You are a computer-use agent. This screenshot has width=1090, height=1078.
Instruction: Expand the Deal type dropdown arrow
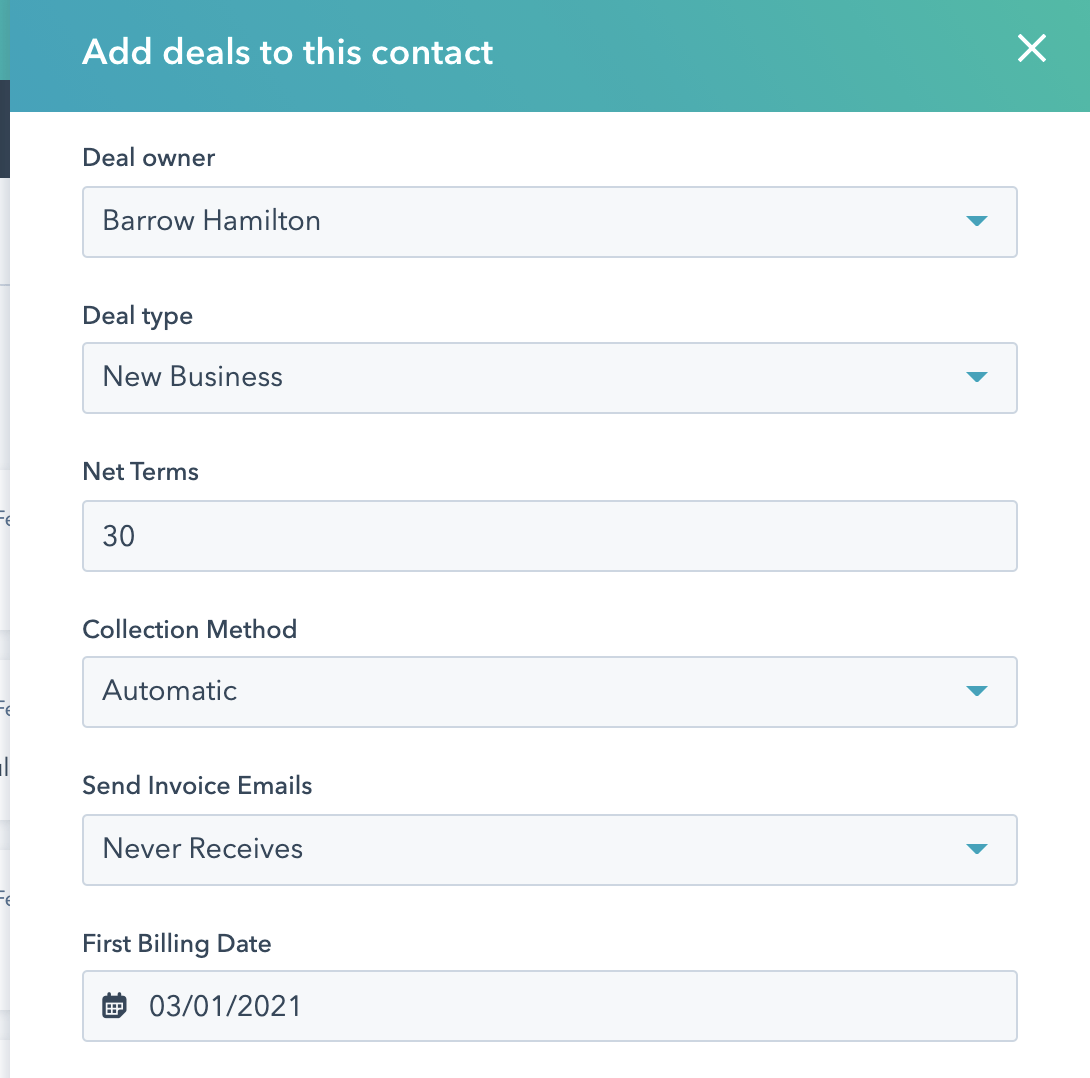point(977,377)
